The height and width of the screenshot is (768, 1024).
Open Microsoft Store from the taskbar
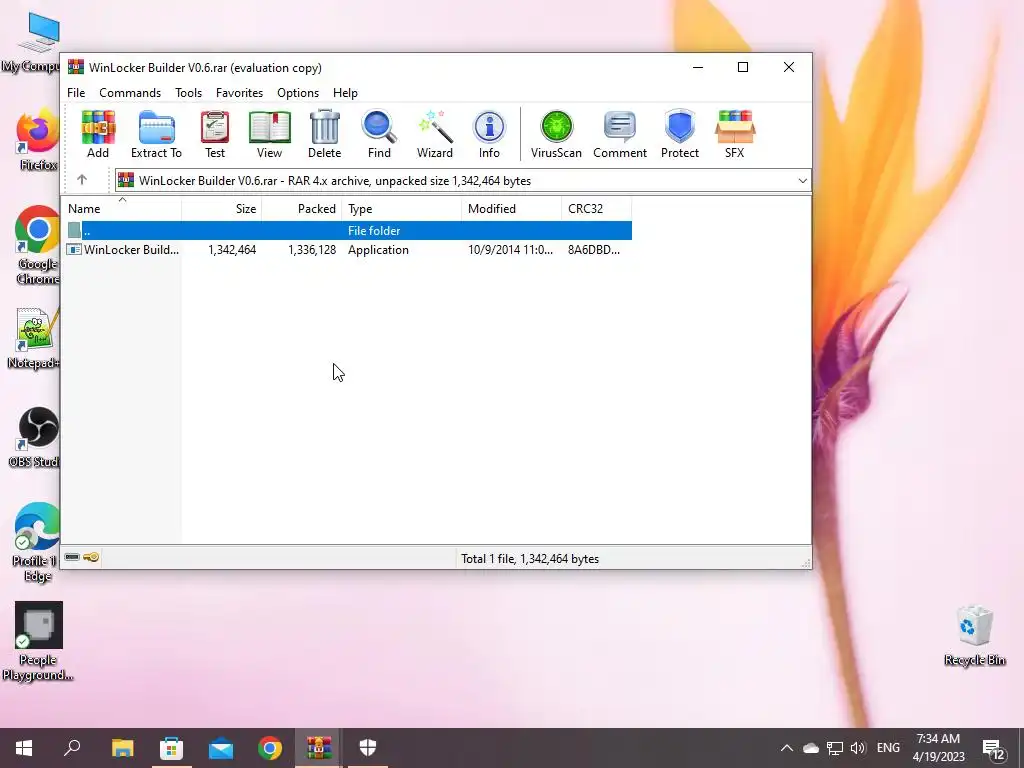pyautogui.click(x=172, y=748)
